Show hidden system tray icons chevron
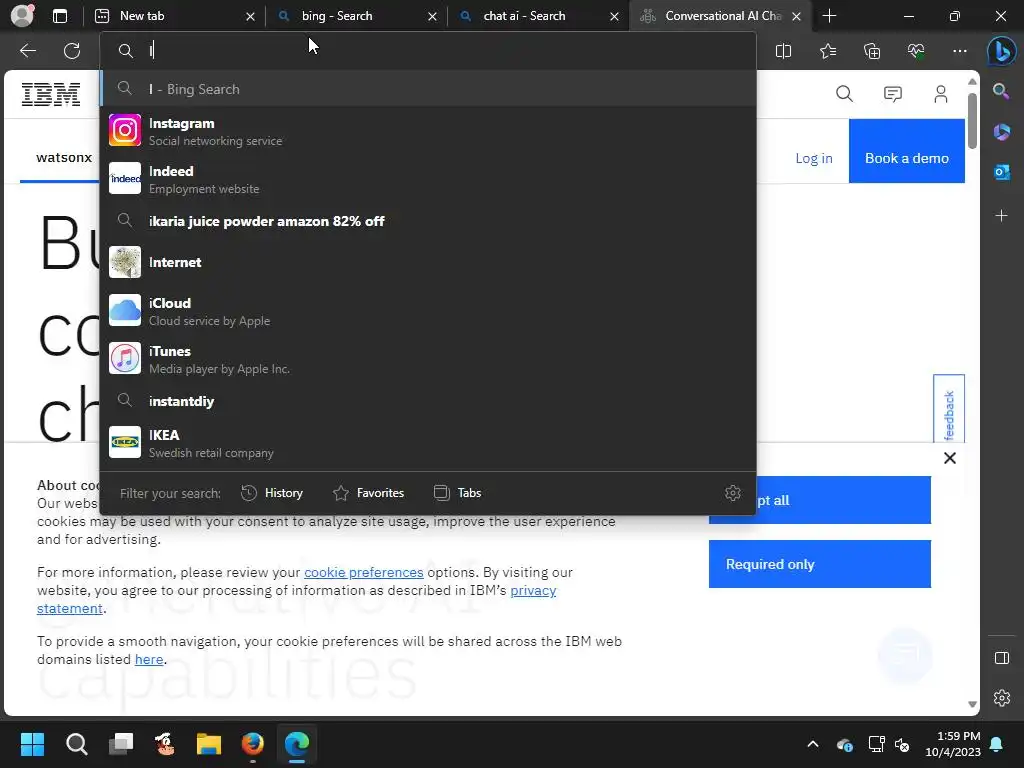 (813, 744)
